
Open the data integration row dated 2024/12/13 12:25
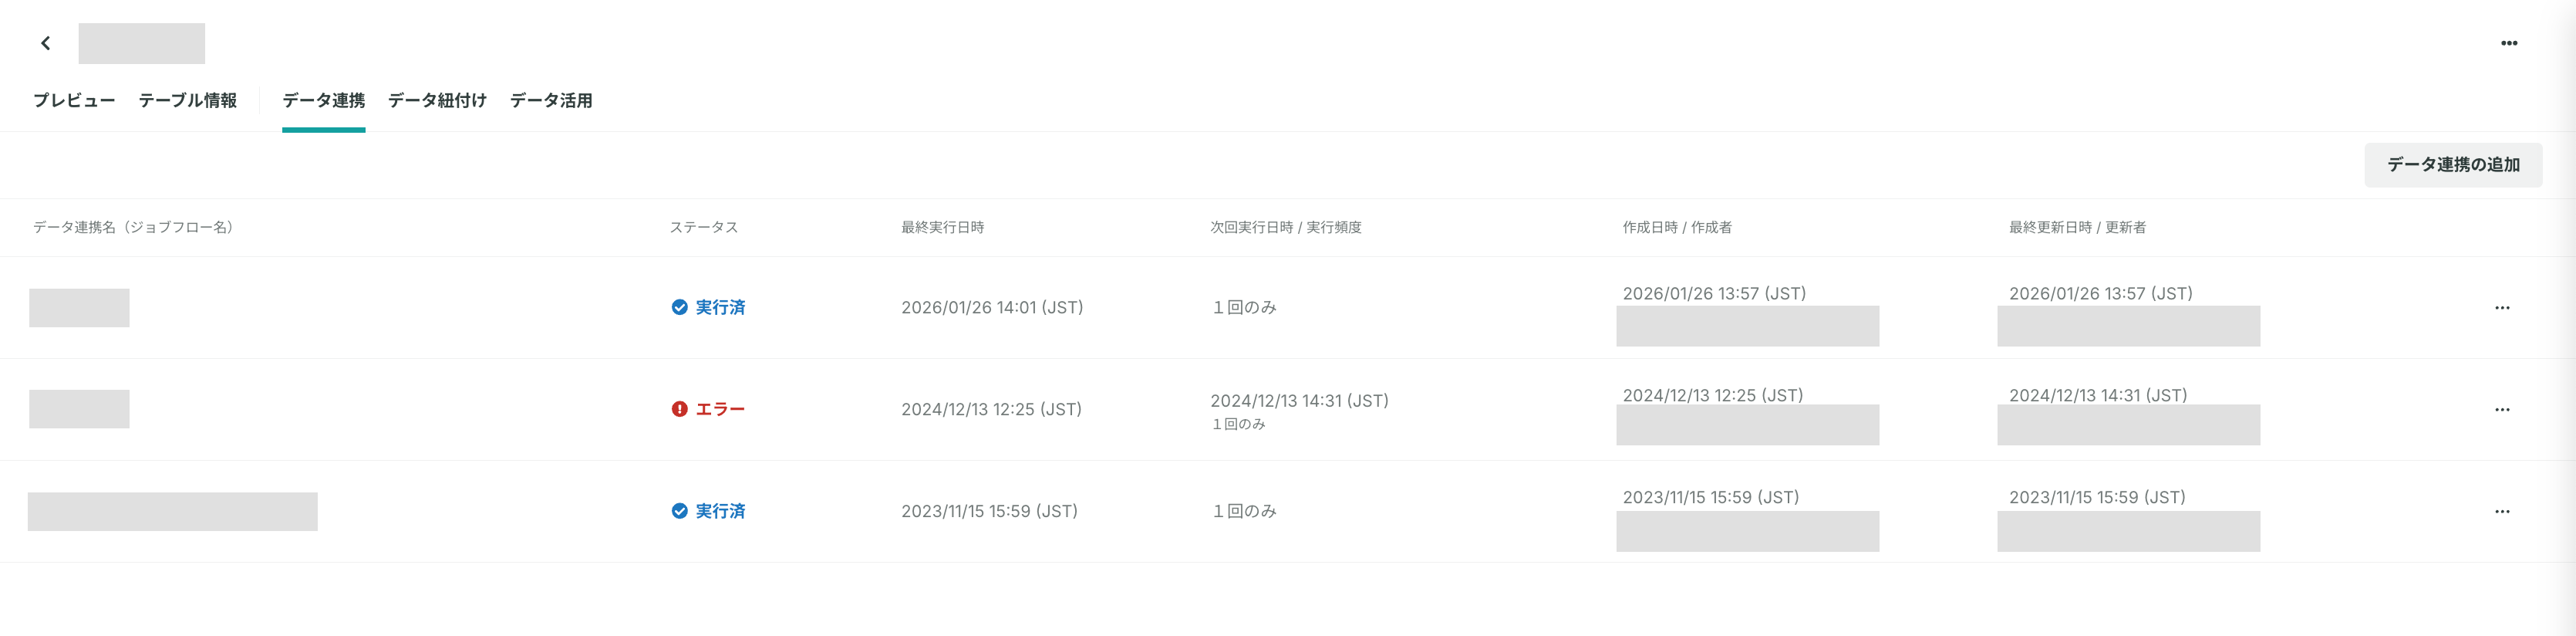click(1288, 410)
